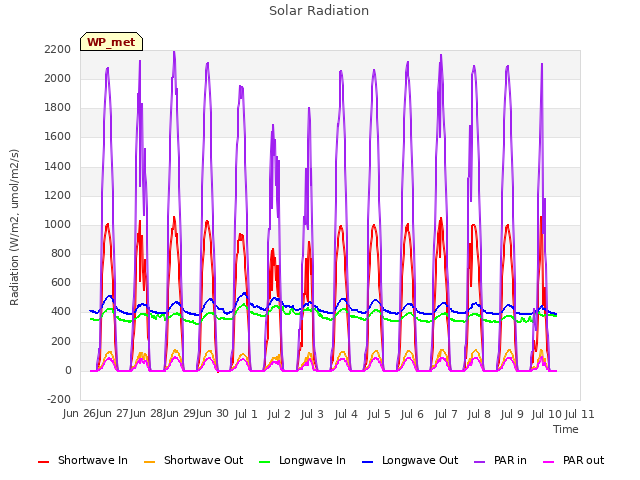Click the Jul 6 x-axis tick label
The height and width of the screenshot is (480, 640).
[412, 414]
